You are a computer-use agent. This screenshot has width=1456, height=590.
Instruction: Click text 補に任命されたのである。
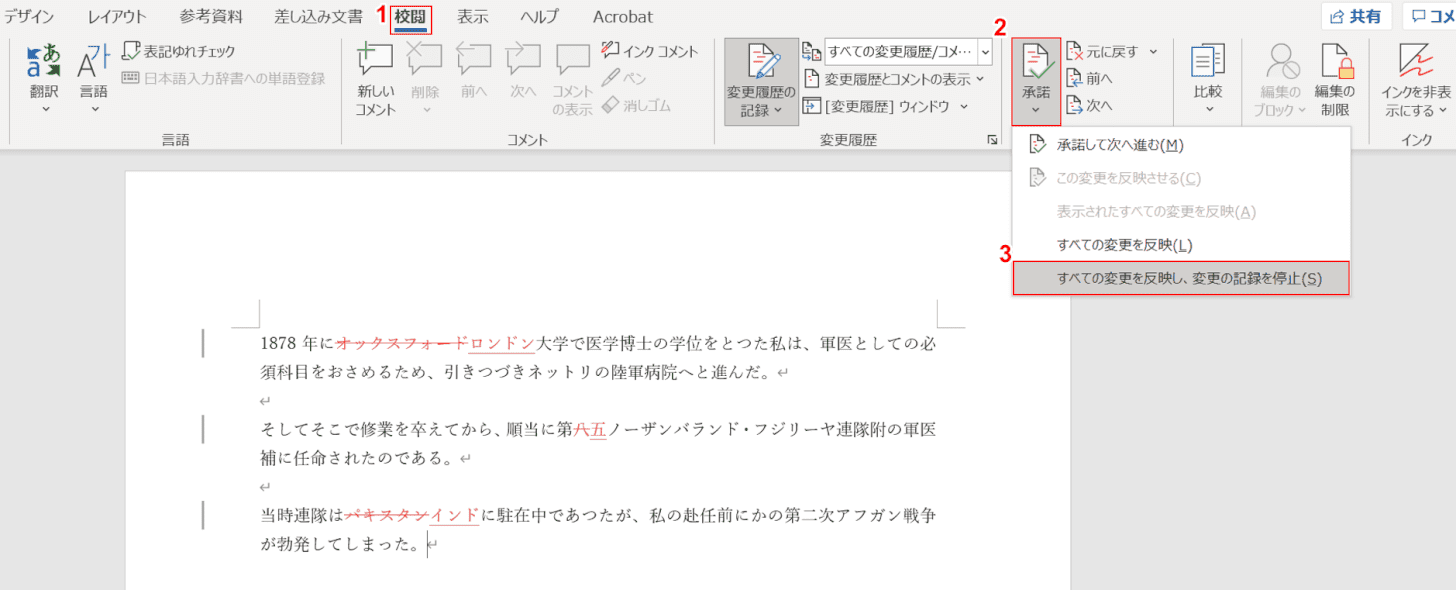click(357, 459)
